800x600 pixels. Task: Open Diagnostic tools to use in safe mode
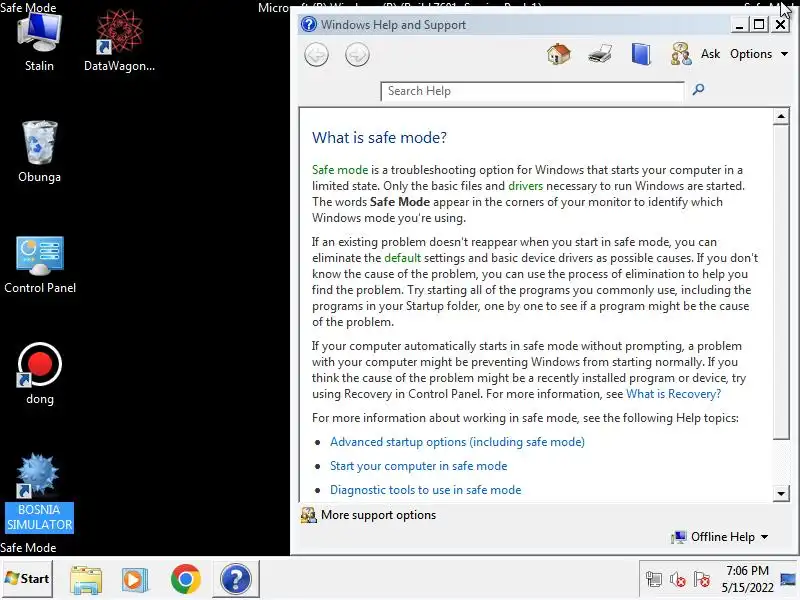[426, 490]
